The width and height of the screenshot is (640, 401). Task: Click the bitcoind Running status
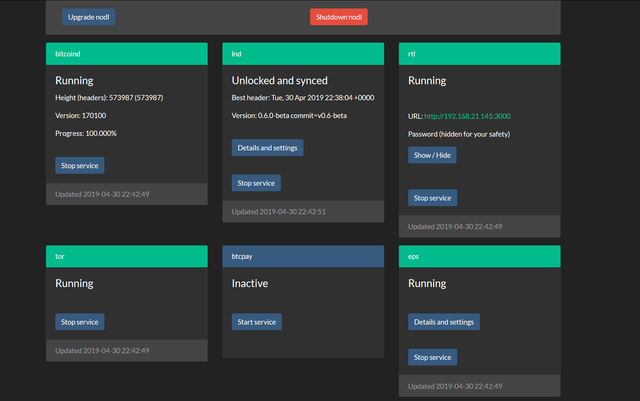74,80
